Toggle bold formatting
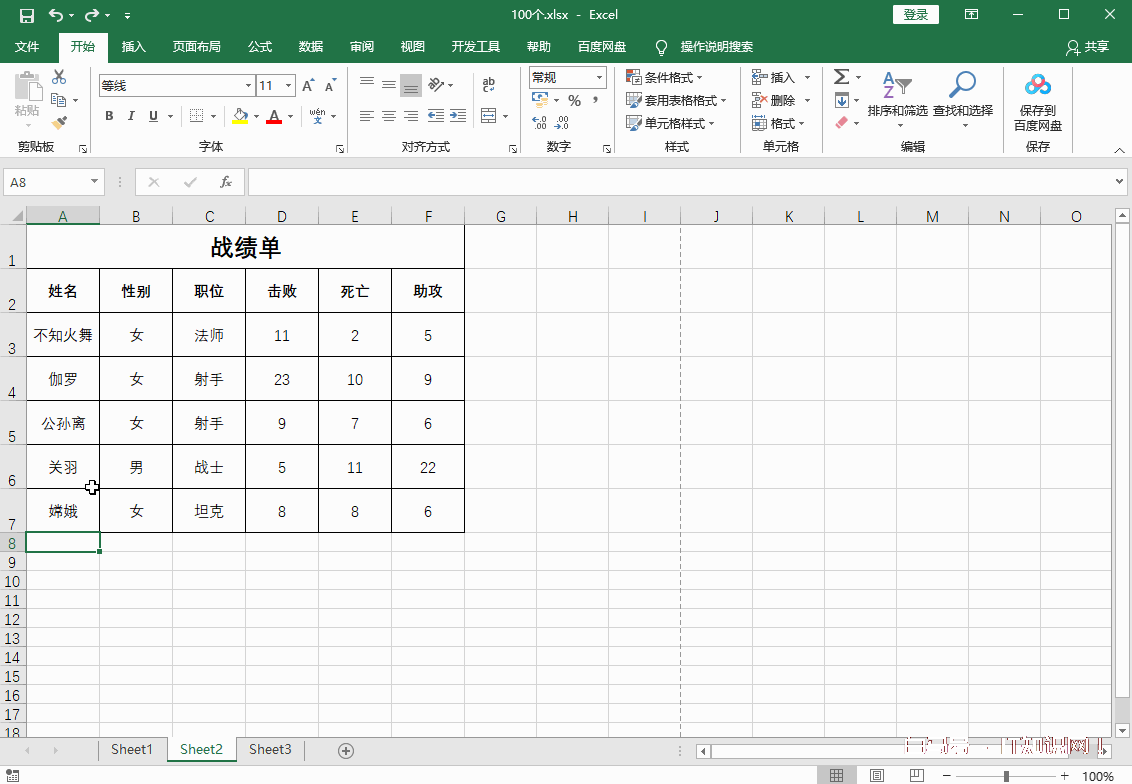 109,116
